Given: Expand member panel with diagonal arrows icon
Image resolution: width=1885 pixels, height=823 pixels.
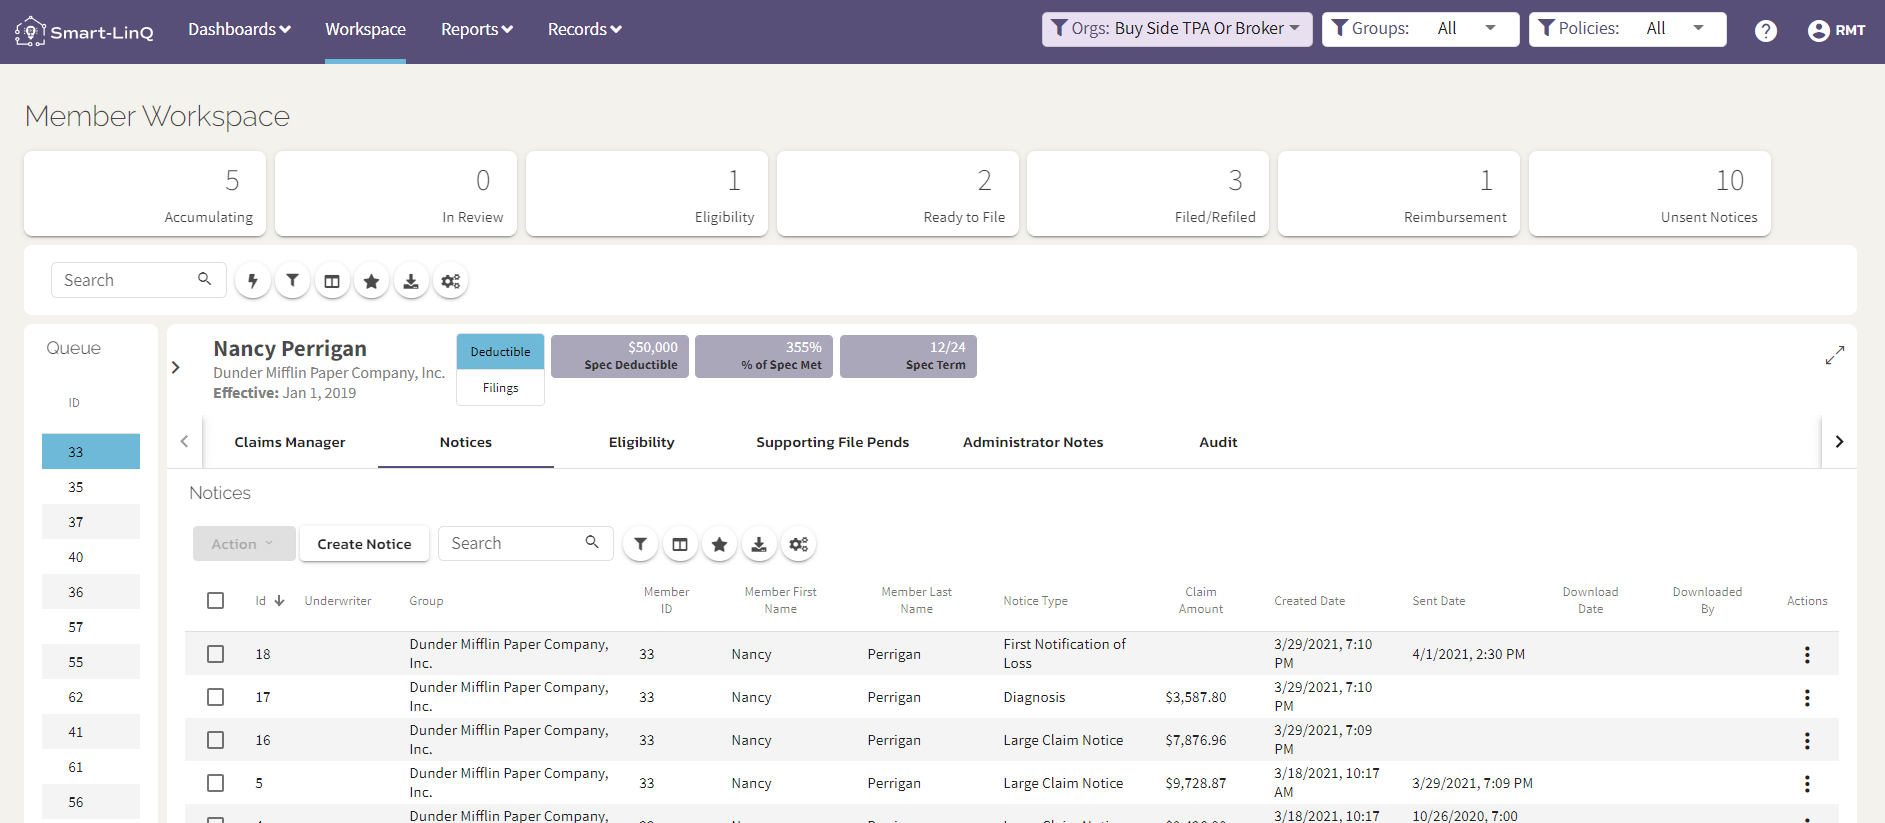Looking at the screenshot, I should point(1834,355).
